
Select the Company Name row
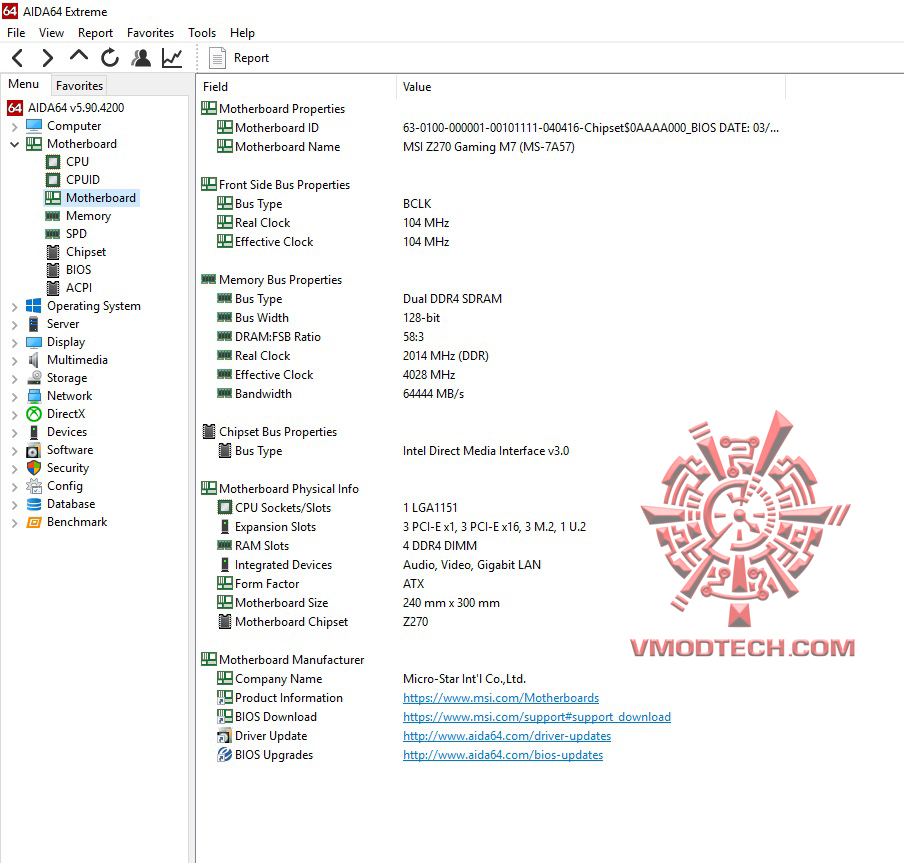[493, 679]
